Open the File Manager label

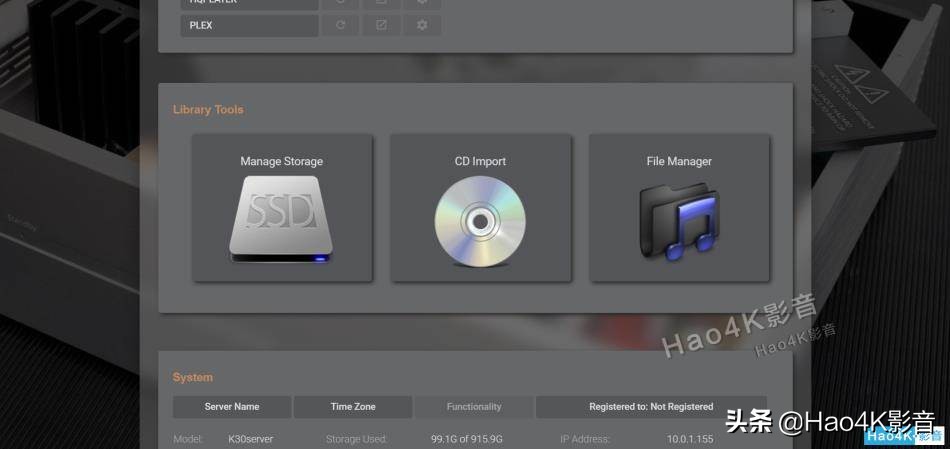(x=679, y=161)
